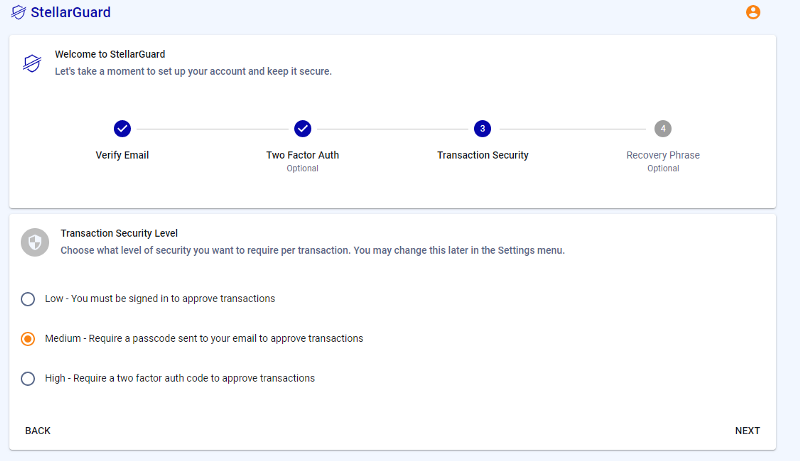800x461 pixels.
Task: Click 'Medium - Require a passcode sent' label
Action: [204, 338]
